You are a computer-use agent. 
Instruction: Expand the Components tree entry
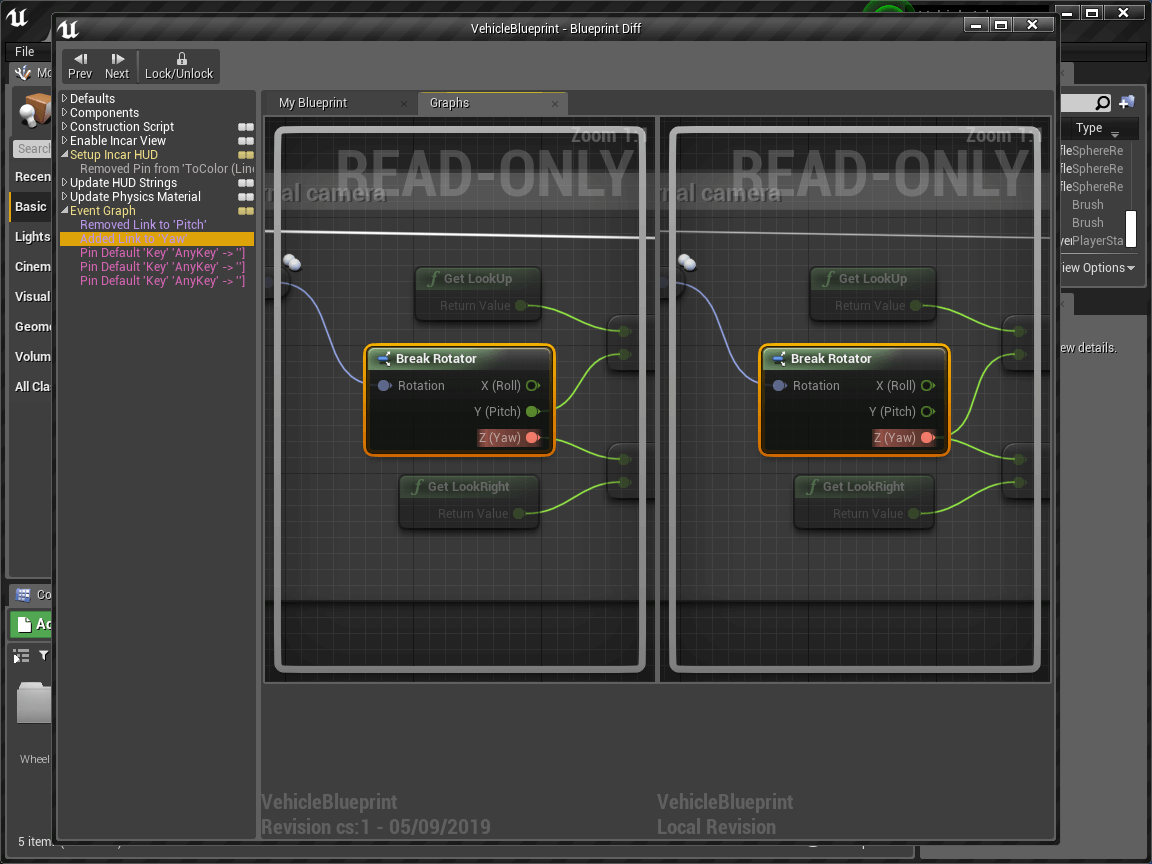(65, 113)
